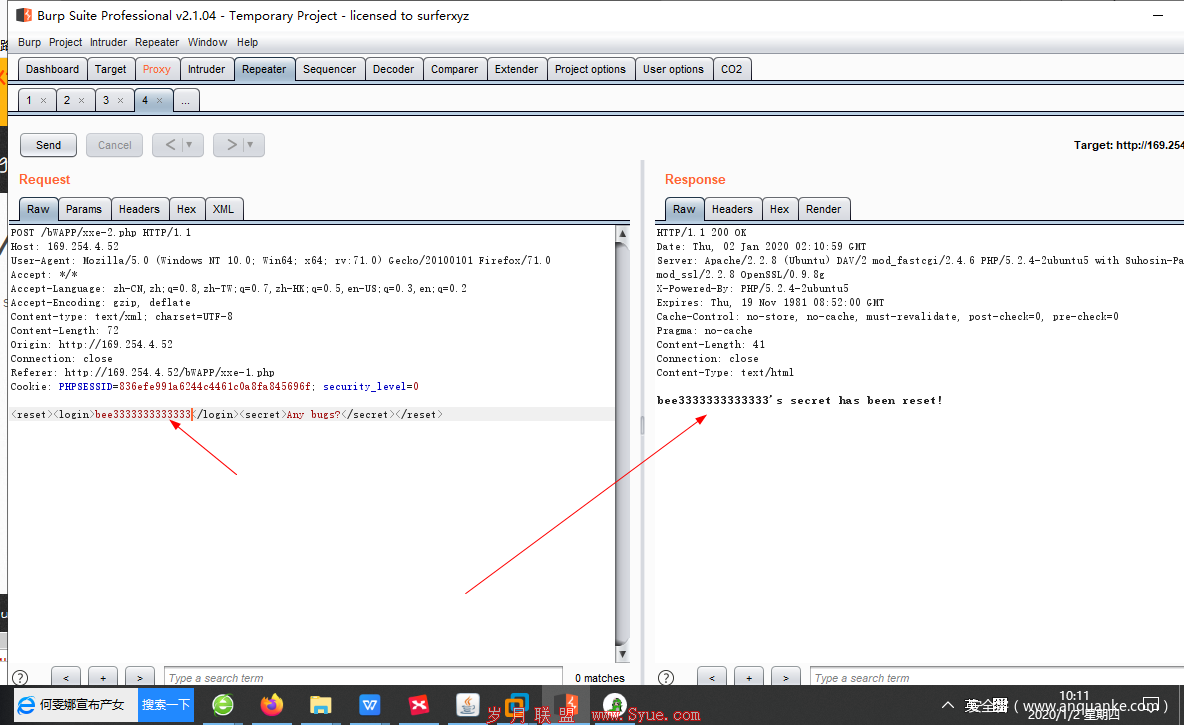Click previous match button in request search

pos(66,677)
